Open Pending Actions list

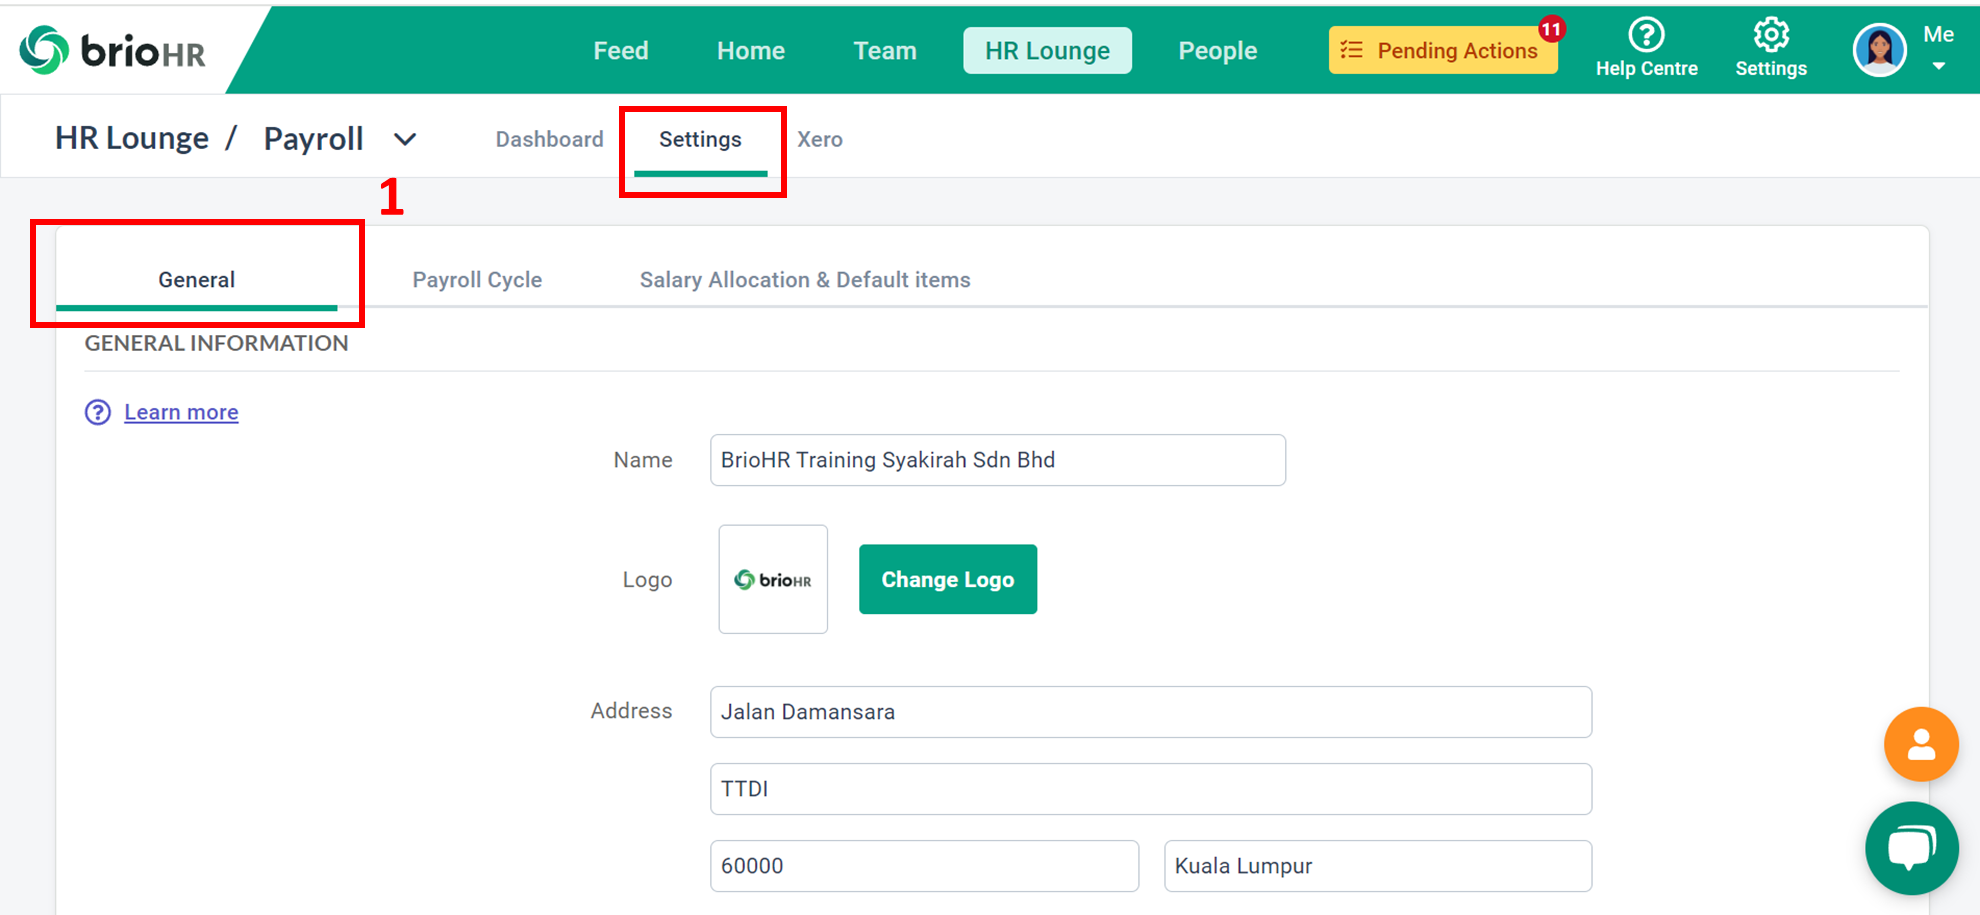pos(1443,50)
